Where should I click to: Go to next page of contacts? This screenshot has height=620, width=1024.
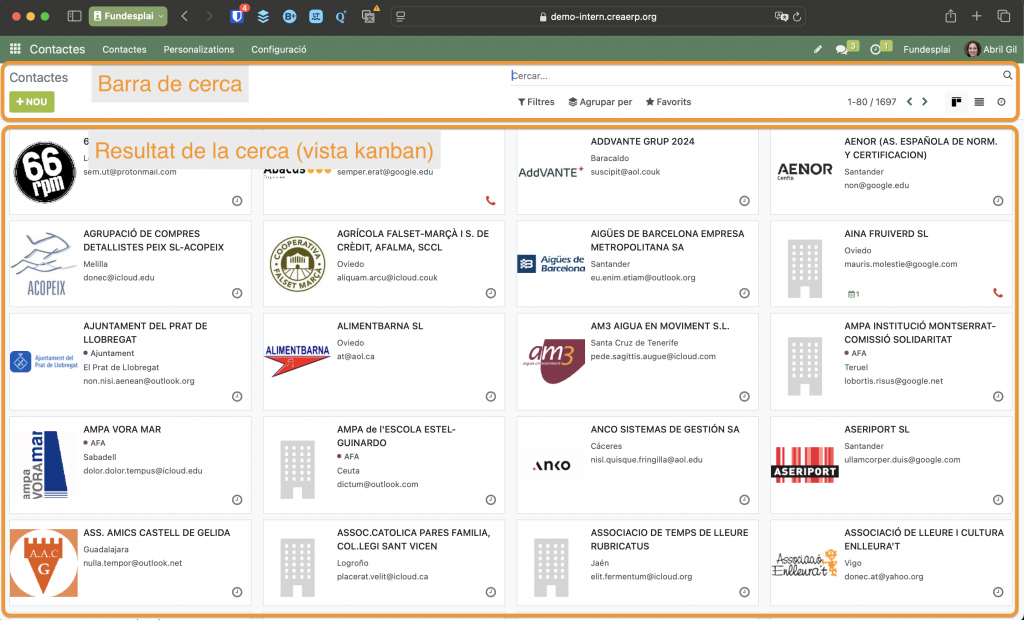(x=925, y=102)
